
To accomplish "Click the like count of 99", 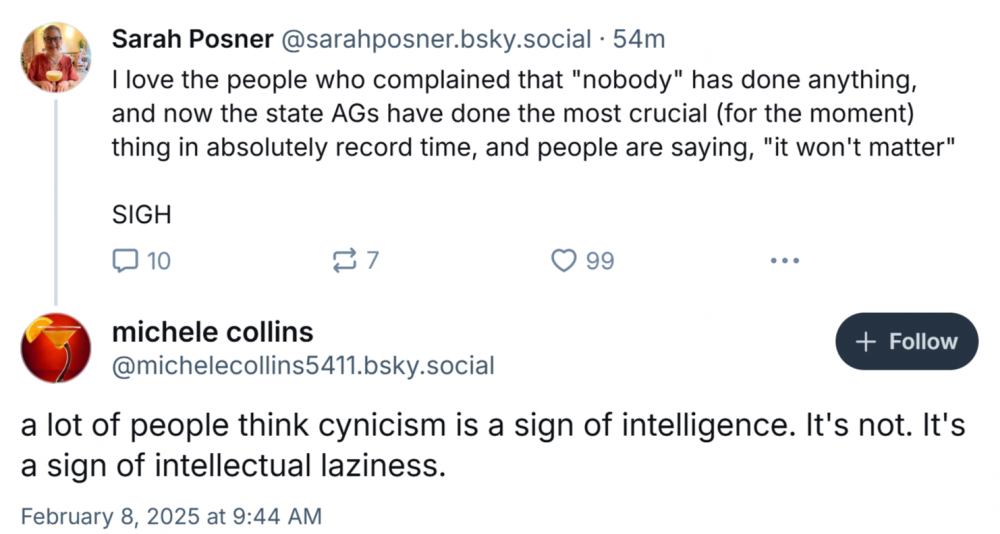I will click(600, 261).
